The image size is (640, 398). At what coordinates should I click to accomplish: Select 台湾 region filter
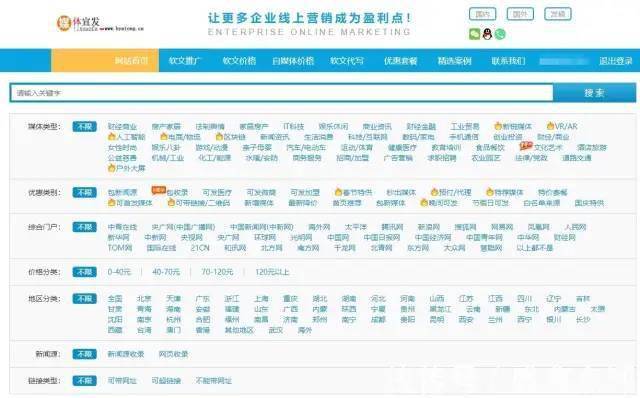(x=144, y=330)
